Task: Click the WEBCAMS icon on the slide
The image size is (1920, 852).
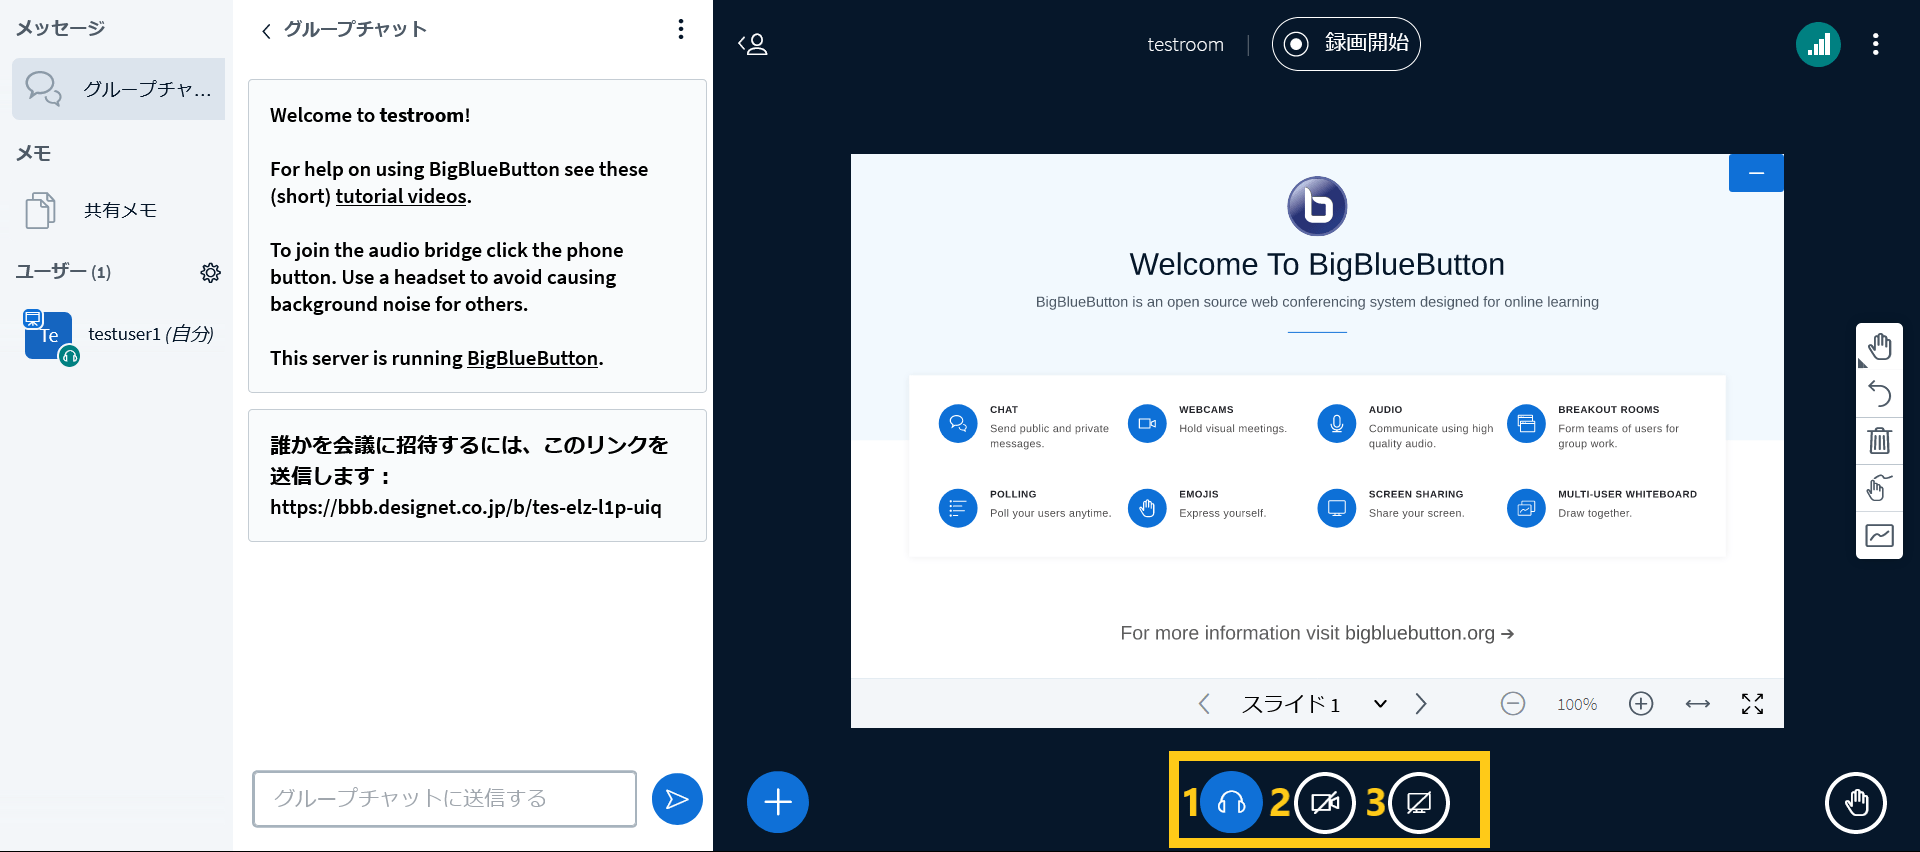Action: 1147,423
